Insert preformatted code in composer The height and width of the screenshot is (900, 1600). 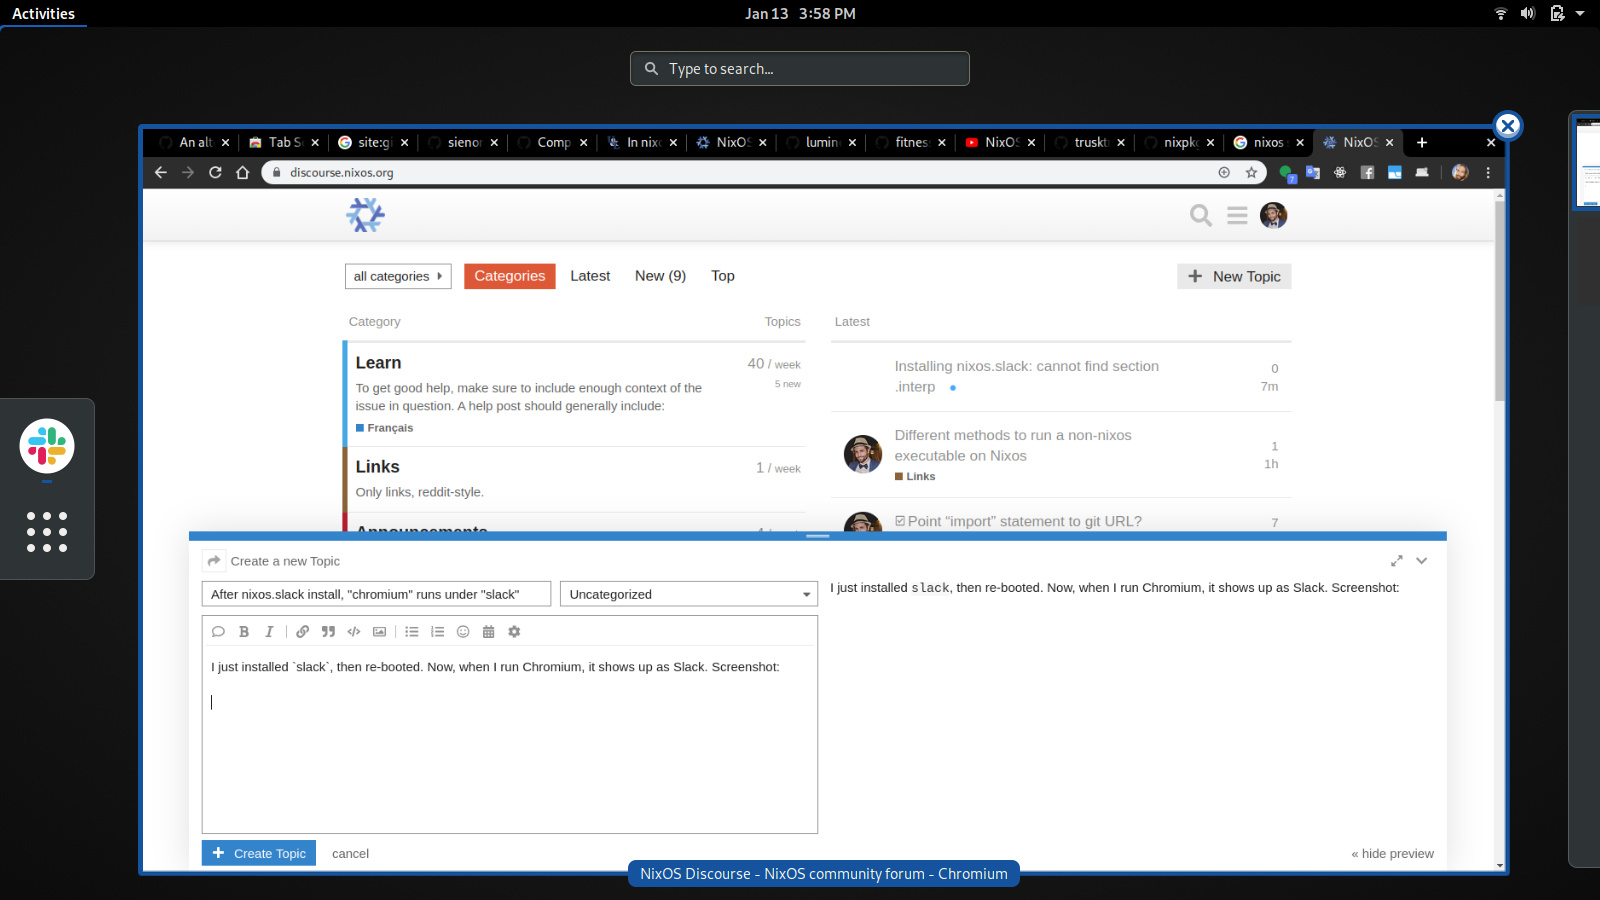[x=354, y=632]
